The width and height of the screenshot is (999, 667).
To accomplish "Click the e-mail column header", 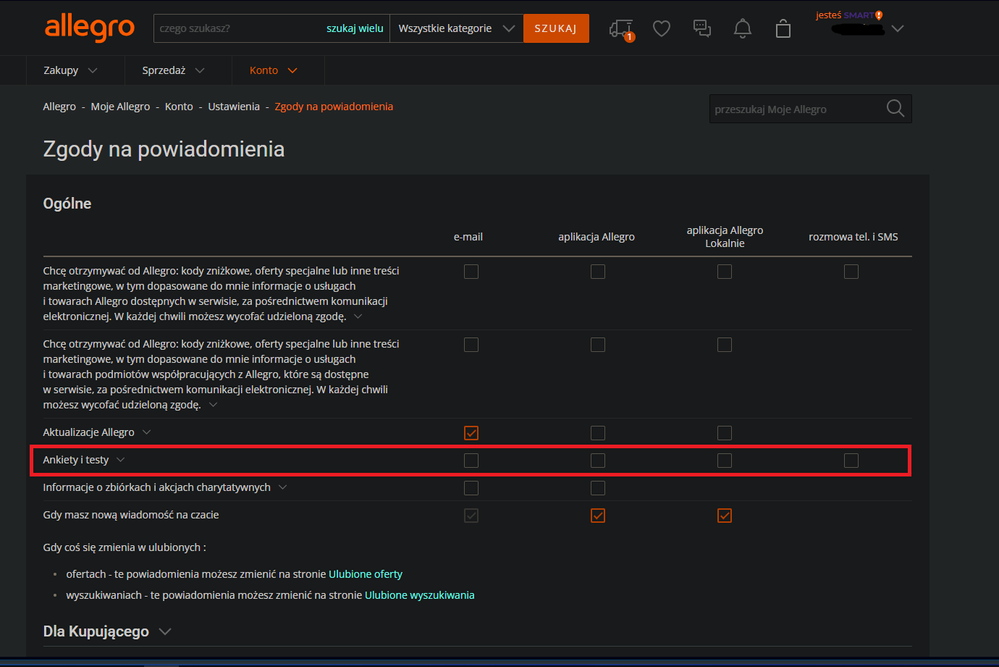I will [468, 237].
